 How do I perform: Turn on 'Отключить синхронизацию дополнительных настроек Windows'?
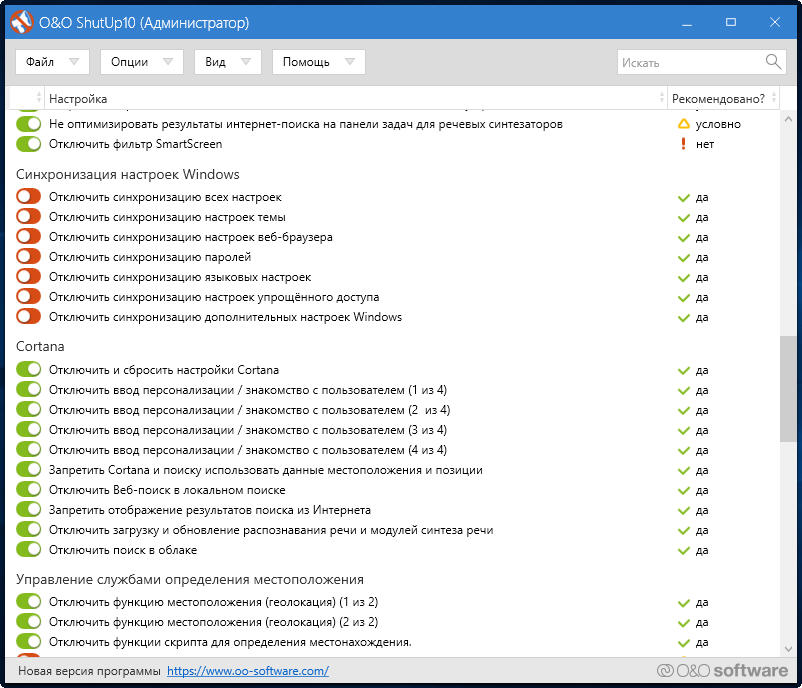(28, 316)
